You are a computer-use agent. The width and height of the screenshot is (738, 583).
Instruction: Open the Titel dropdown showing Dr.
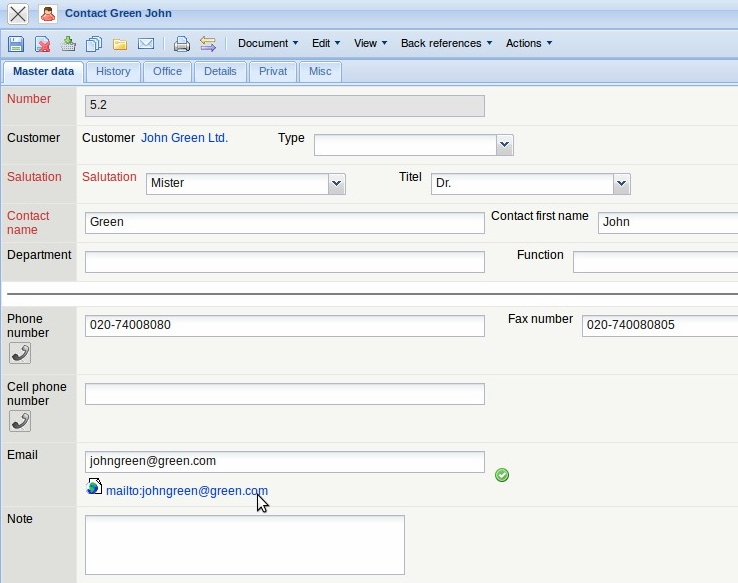click(x=622, y=184)
